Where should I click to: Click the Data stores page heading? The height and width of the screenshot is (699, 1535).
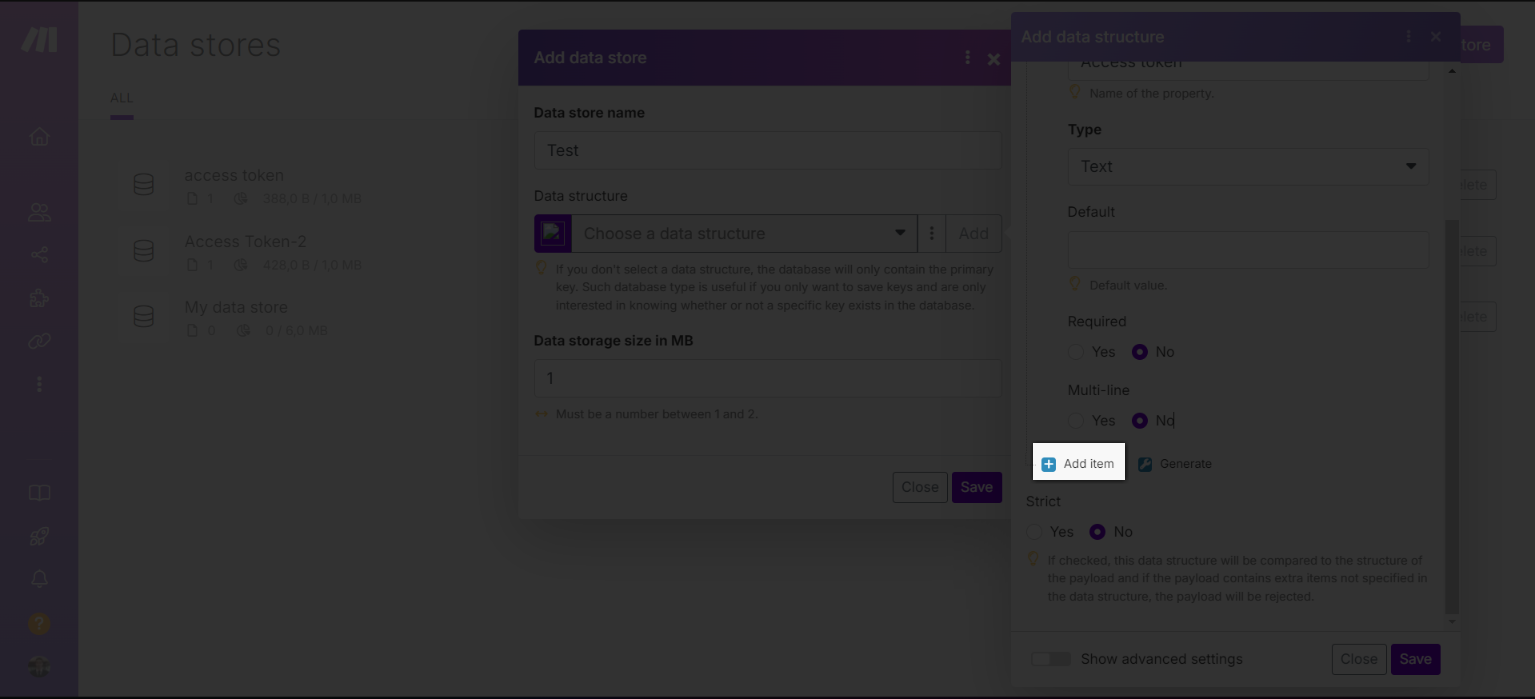[x=196, y=45]
